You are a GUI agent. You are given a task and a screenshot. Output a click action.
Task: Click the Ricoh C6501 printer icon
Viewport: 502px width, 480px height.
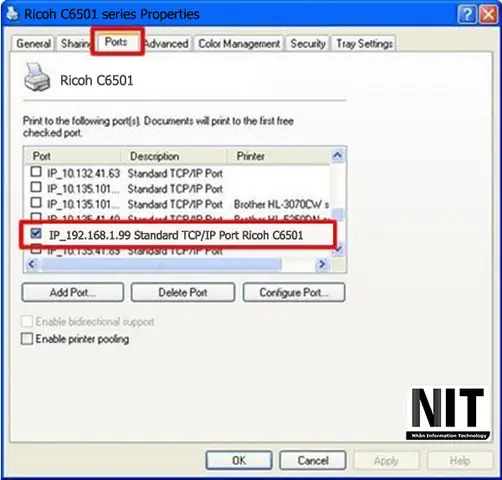[x=37, y=77]
